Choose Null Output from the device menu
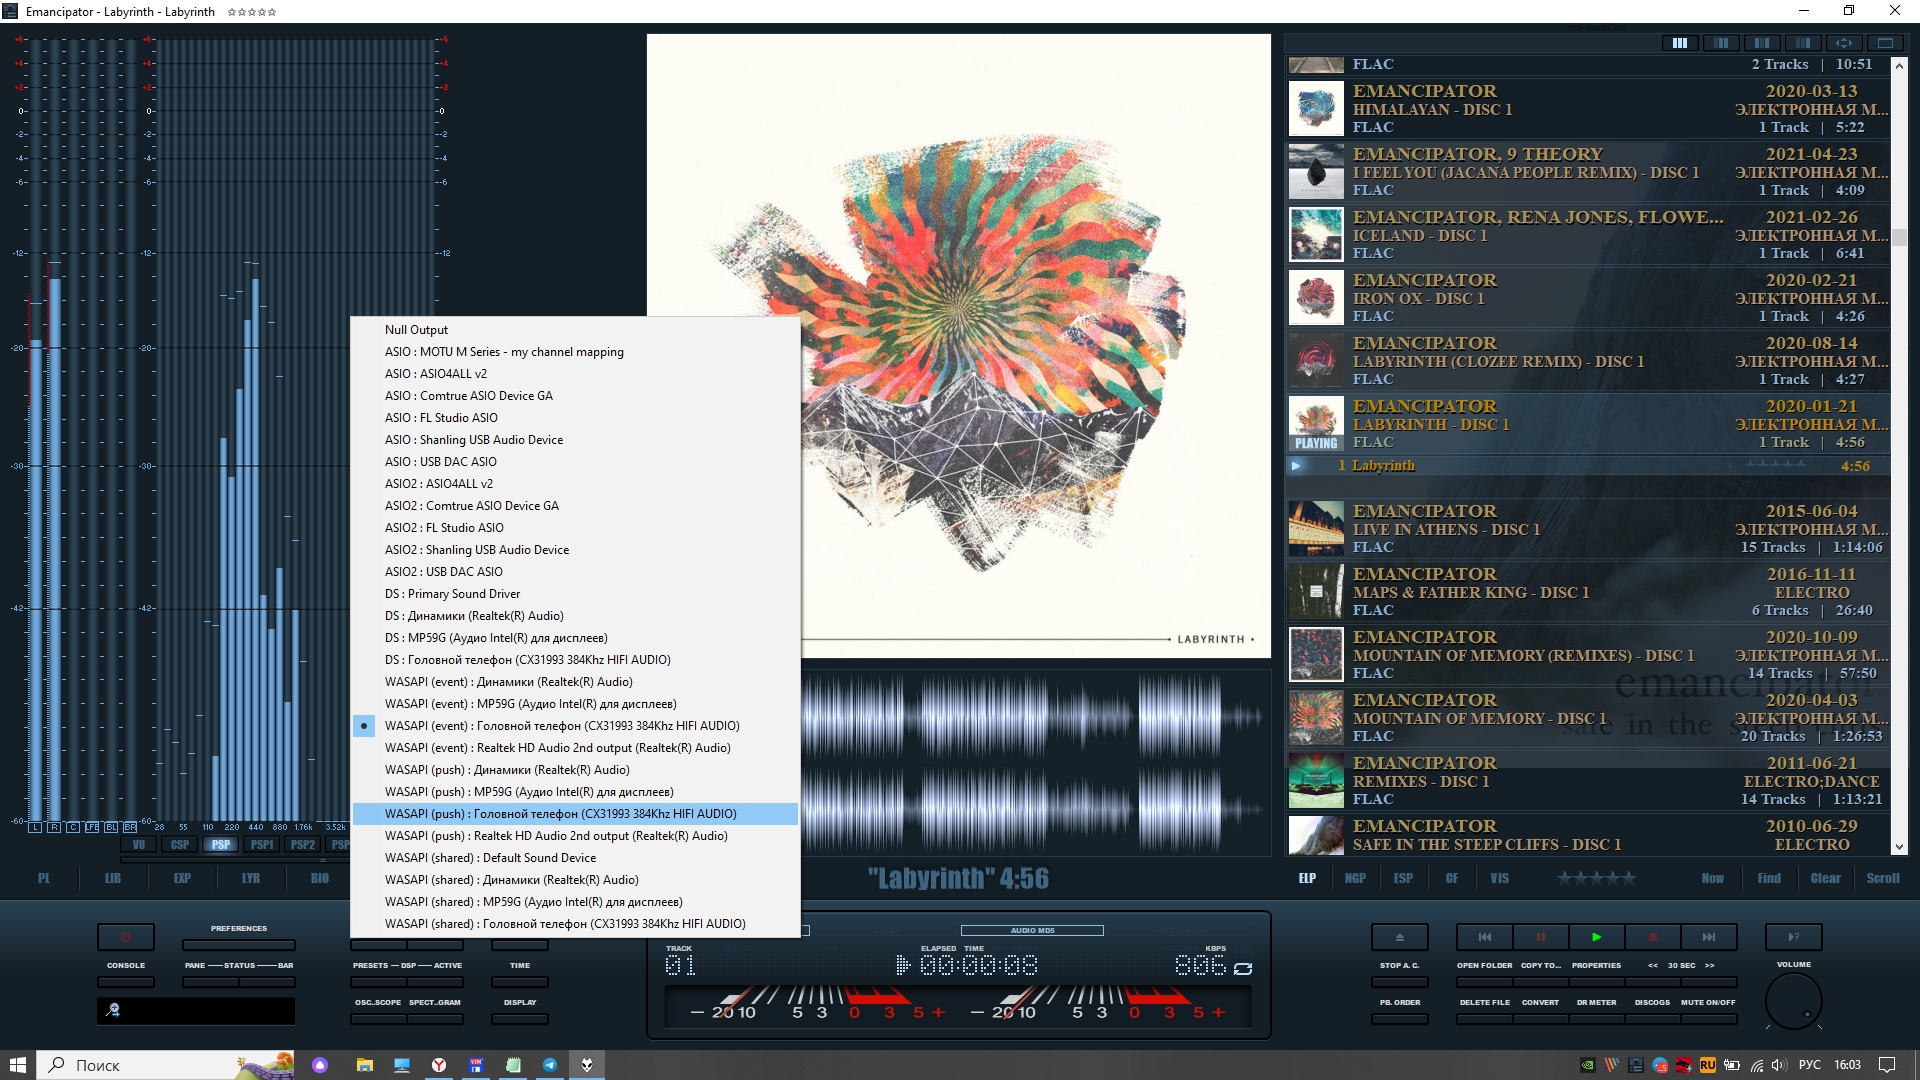1920x1080 pixels. click(576, 330)
